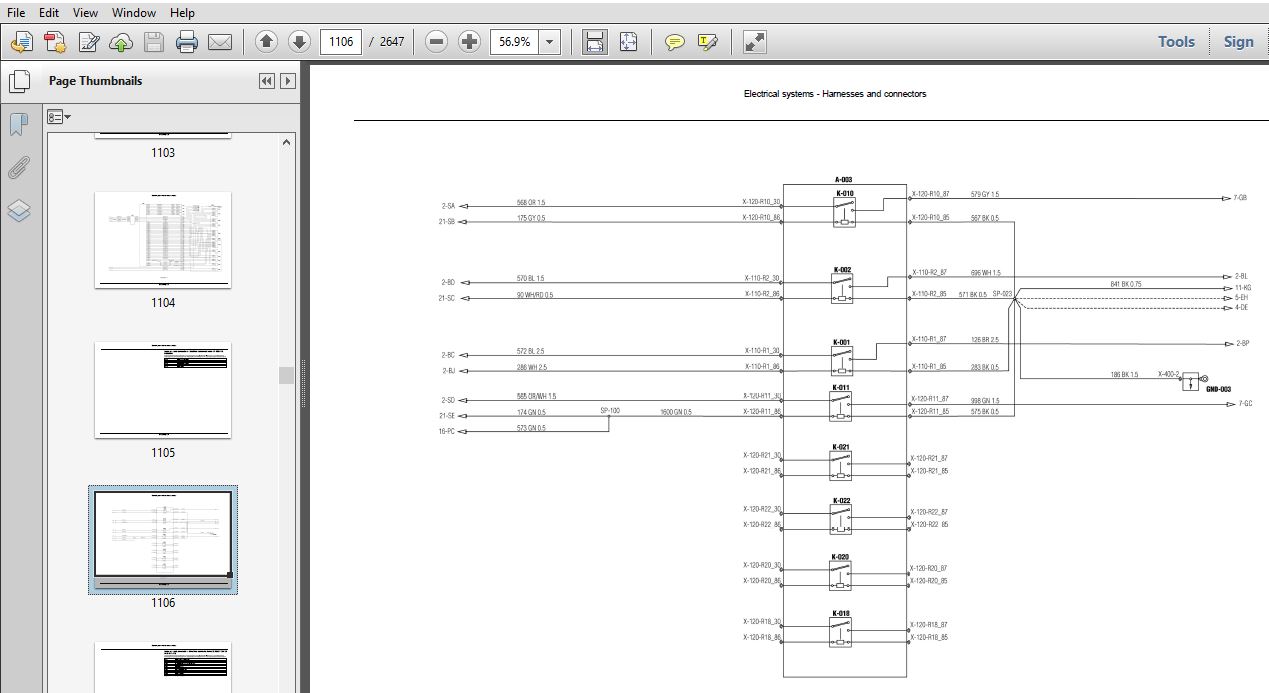Screen dimensions: 1269x693
Task: Open the Bookmarks panel icon
Action: [x=18, y=124]
